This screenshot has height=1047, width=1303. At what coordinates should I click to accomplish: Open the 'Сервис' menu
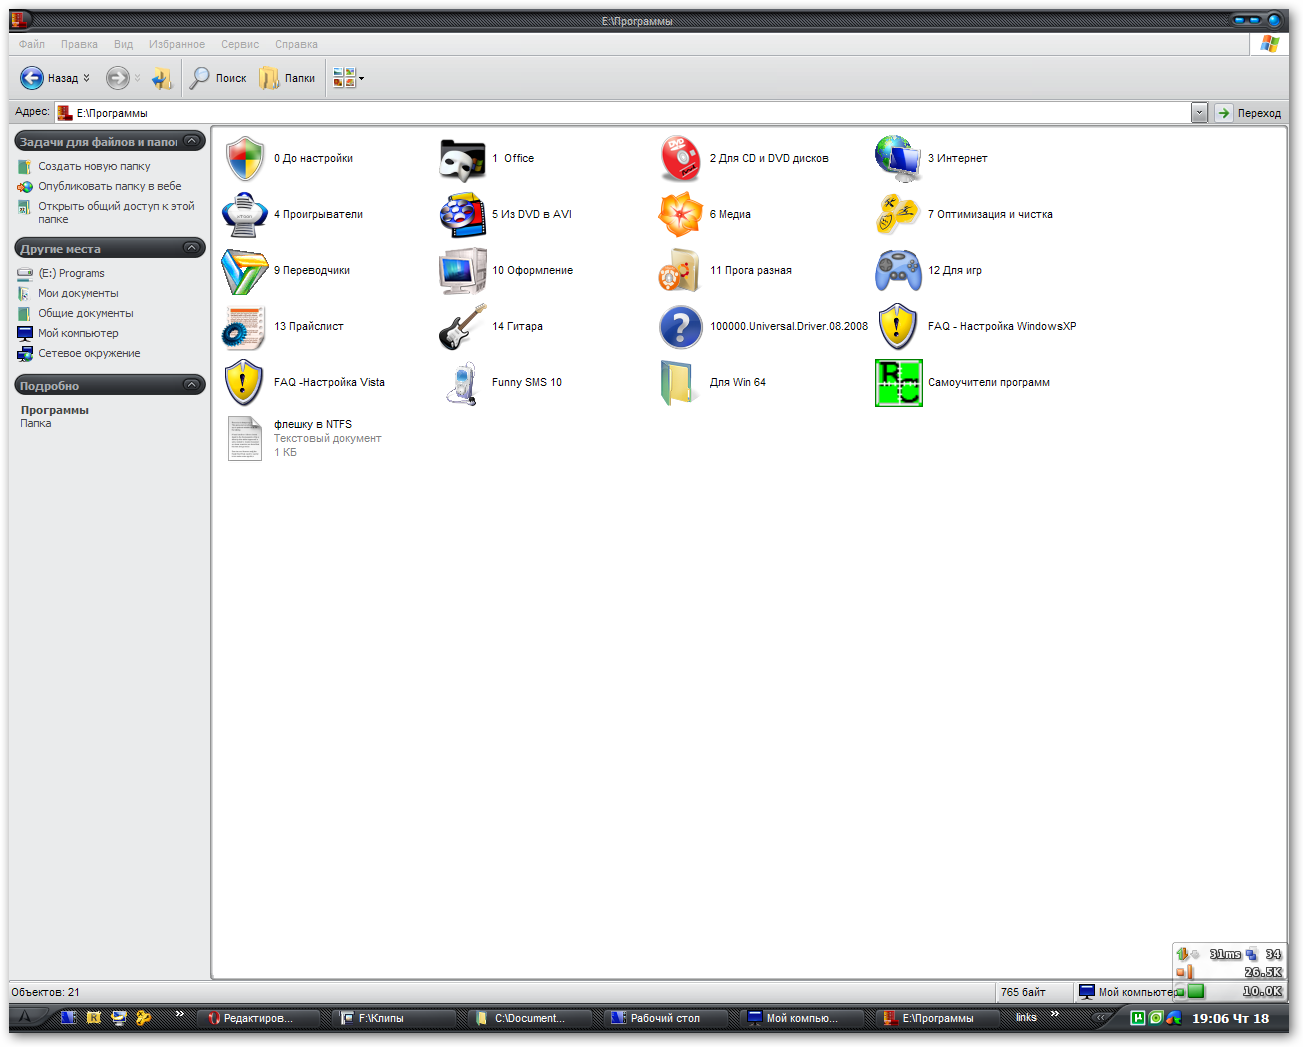coord(240,44)
